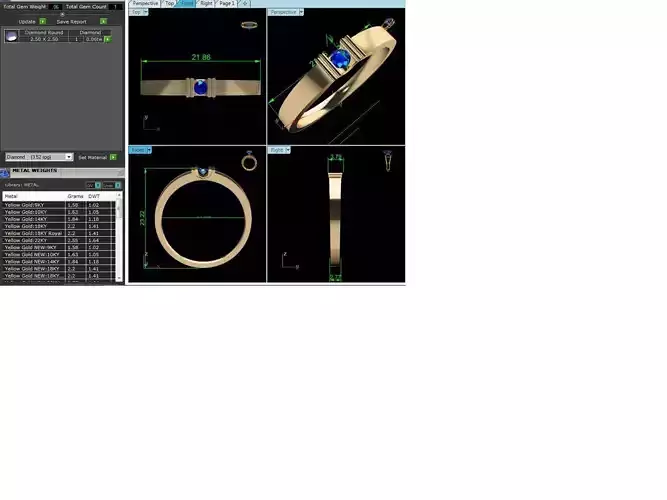Click the 2.50 X 2.50 gem size cell
This screenshot has width=667, height=500.
click(x=44, y=39)
